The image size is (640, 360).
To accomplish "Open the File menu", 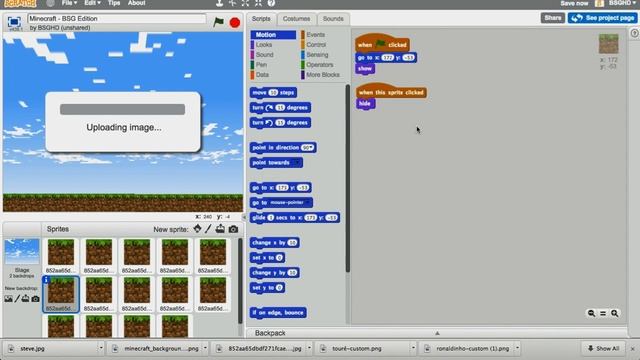I will (x=69, y=3).
